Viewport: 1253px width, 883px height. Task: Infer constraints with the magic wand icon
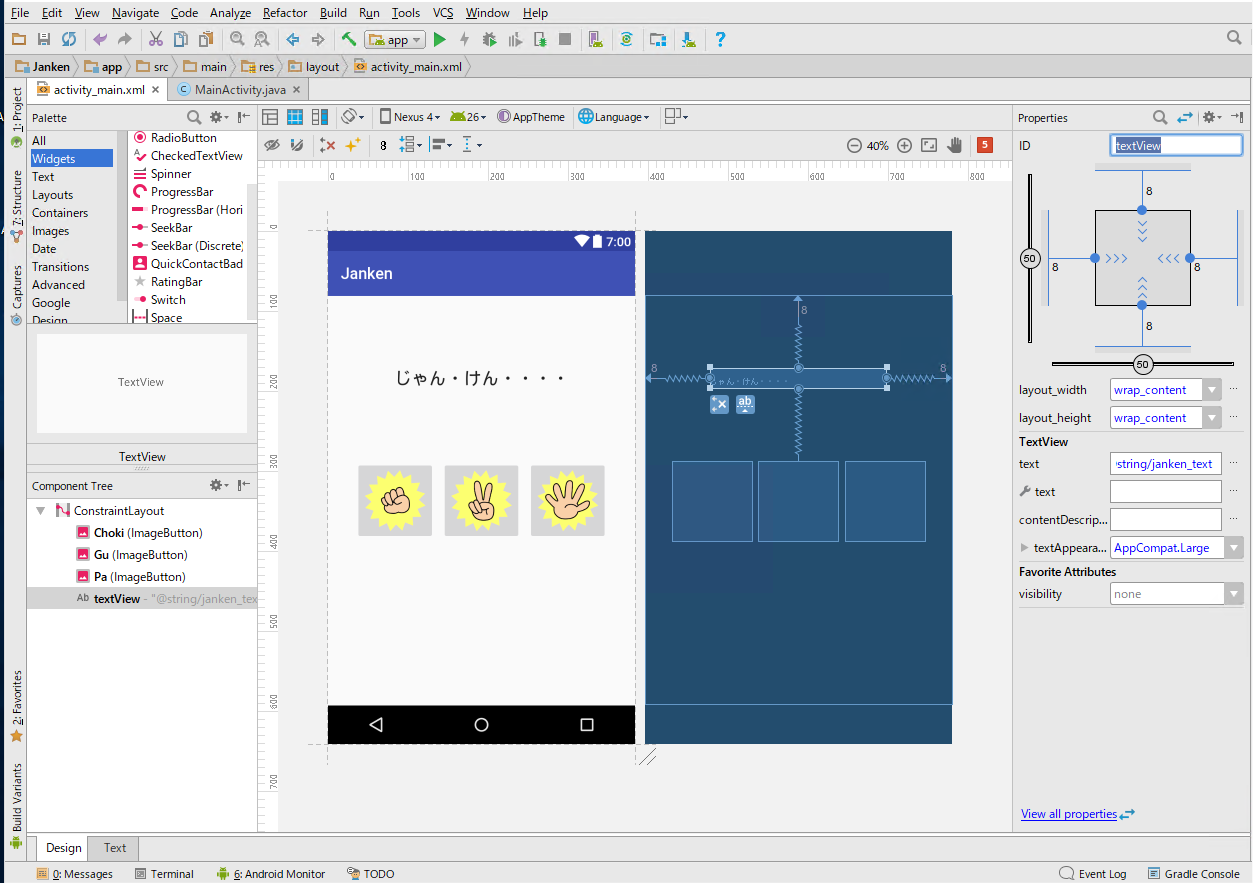tap(354, 144)
